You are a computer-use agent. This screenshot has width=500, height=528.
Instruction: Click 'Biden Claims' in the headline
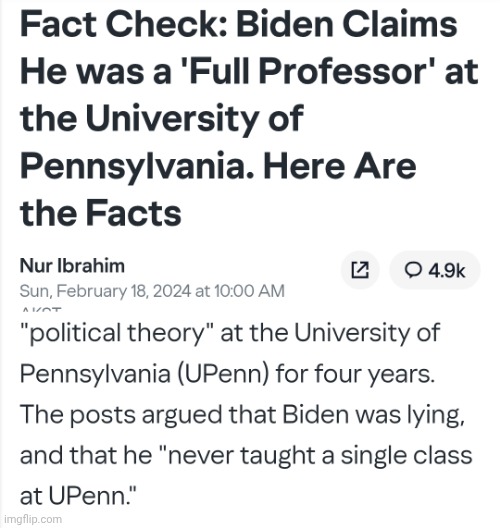(346, 24)
